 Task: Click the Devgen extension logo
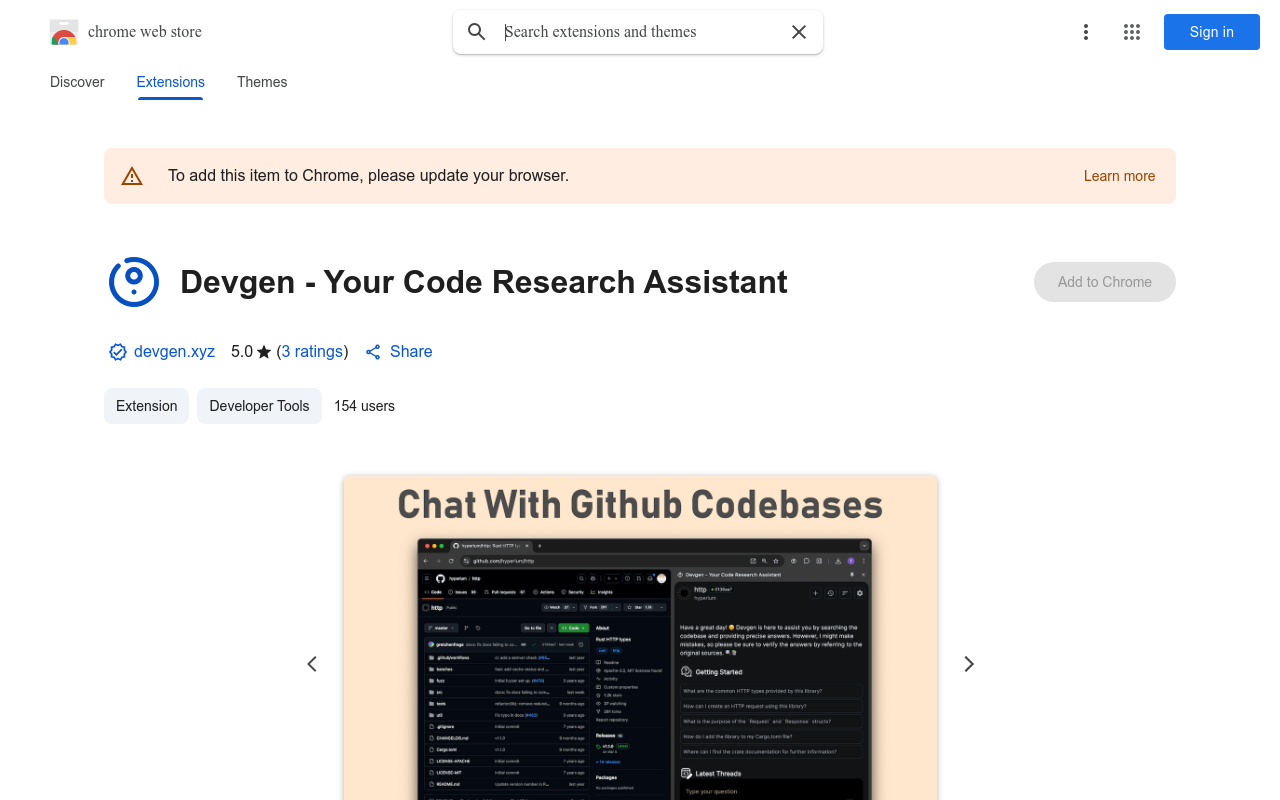134,282
